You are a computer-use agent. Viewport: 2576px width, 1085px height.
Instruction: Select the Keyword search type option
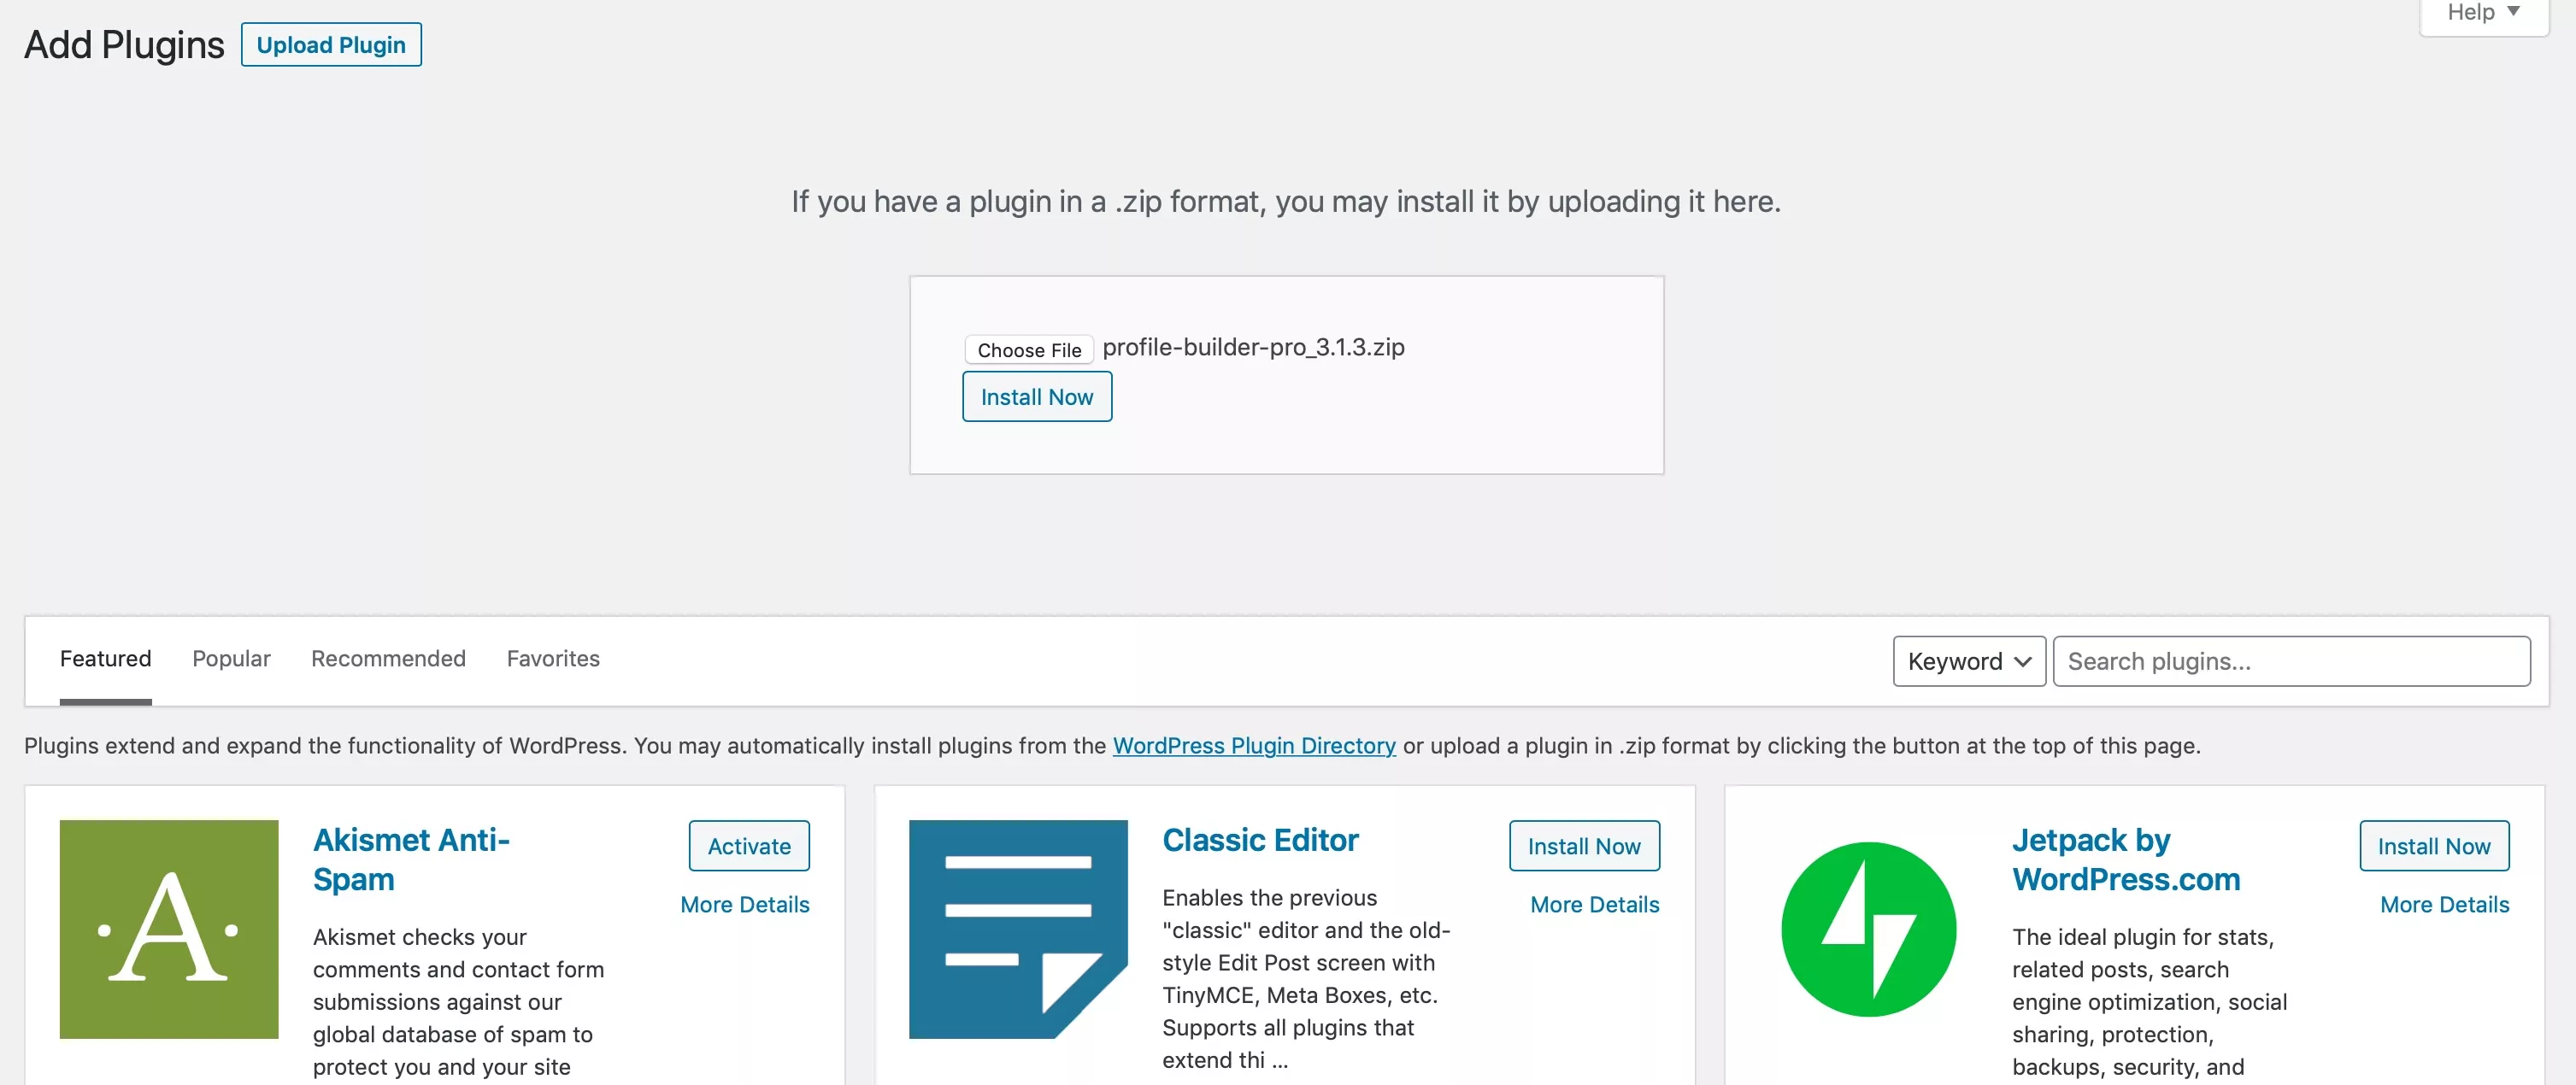[1968, 661]
